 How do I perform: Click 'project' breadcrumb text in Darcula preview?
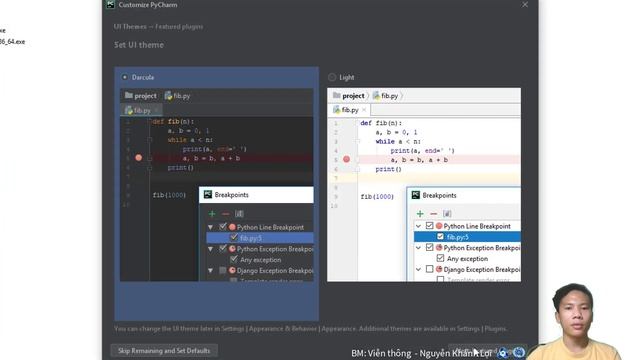point(145,96)
